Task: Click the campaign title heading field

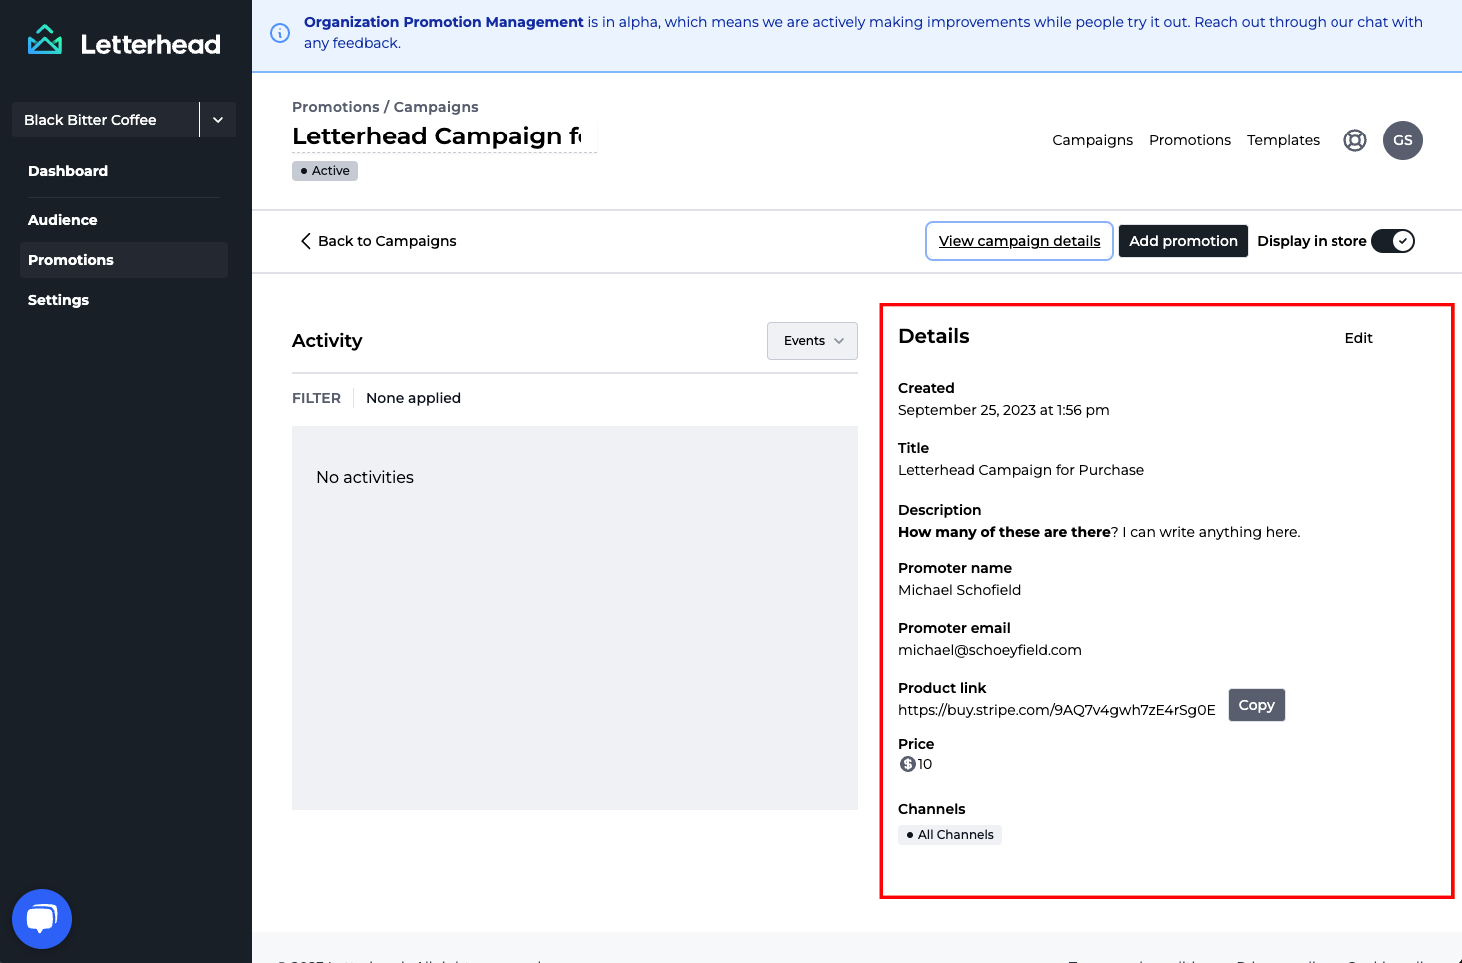Action: [444, 136]
